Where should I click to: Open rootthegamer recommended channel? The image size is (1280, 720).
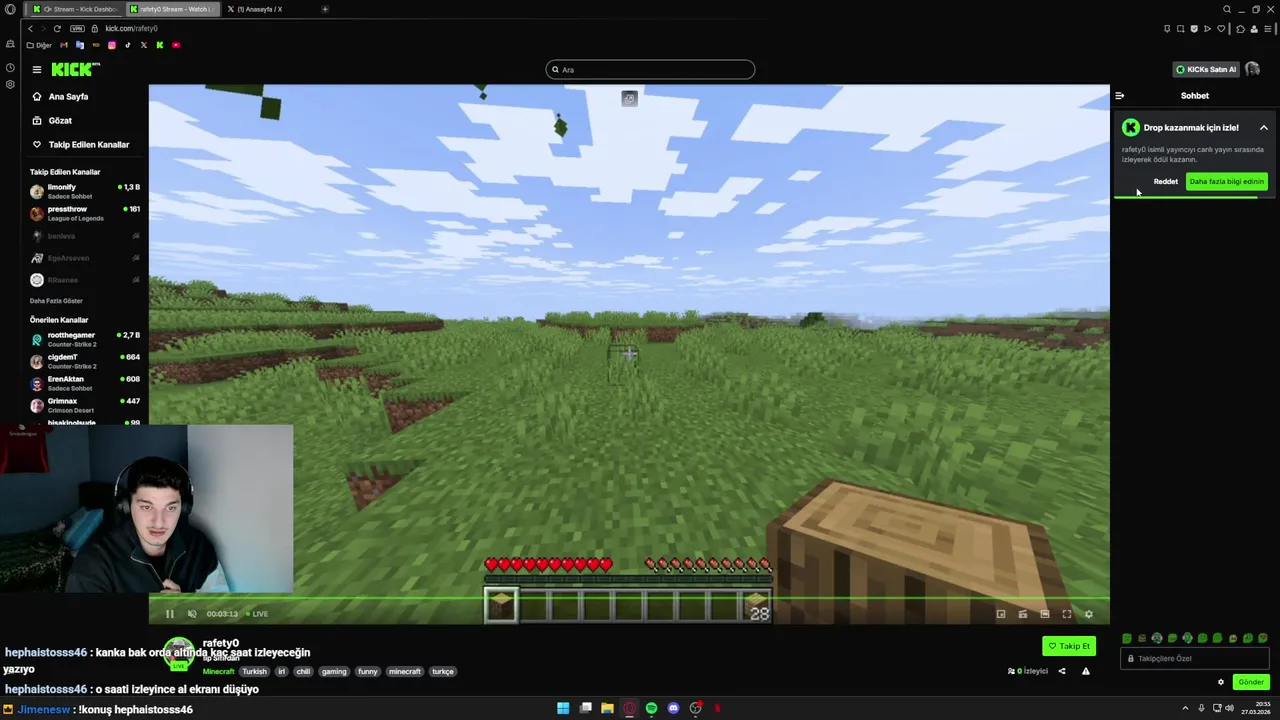click(85, 339)
